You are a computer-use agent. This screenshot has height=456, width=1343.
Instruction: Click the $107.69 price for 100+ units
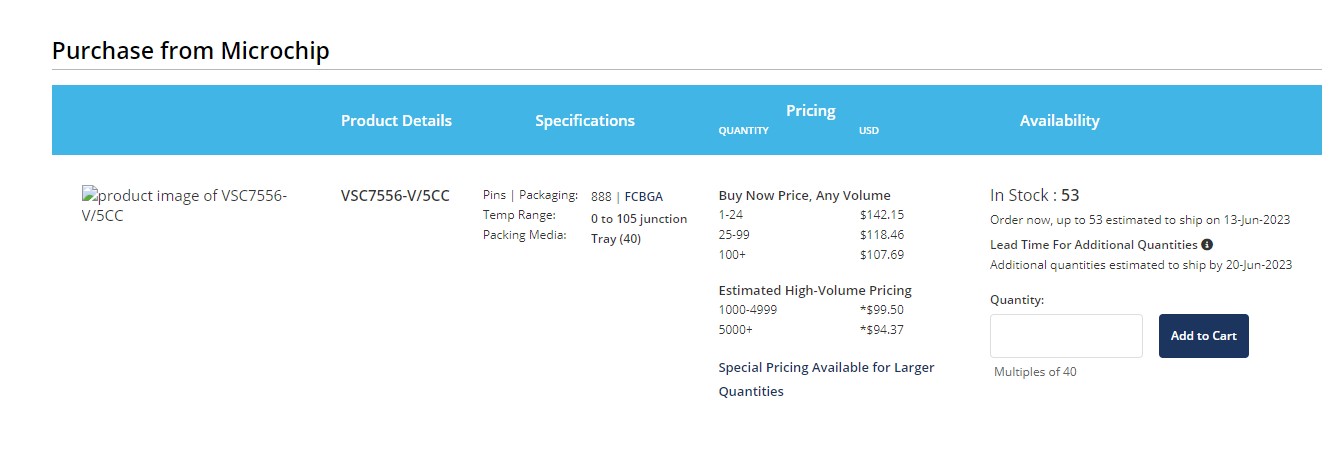[881, 255]
